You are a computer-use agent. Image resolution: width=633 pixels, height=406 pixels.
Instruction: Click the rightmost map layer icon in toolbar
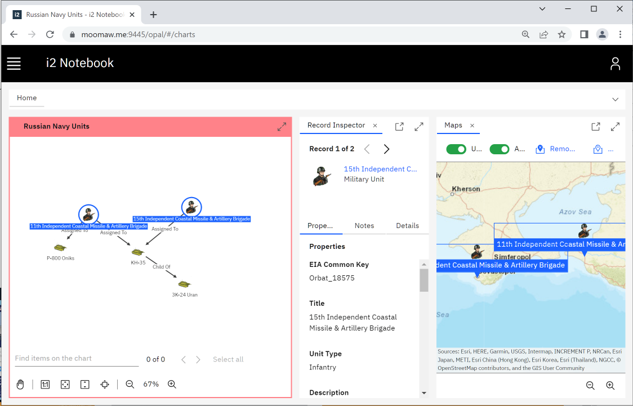tap(597, 149)
